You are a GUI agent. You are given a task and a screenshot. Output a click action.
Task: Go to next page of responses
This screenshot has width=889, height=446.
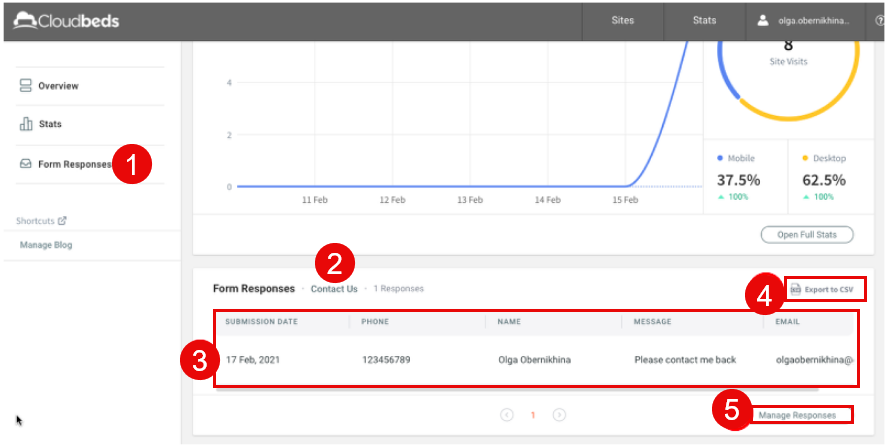(559, 415)
